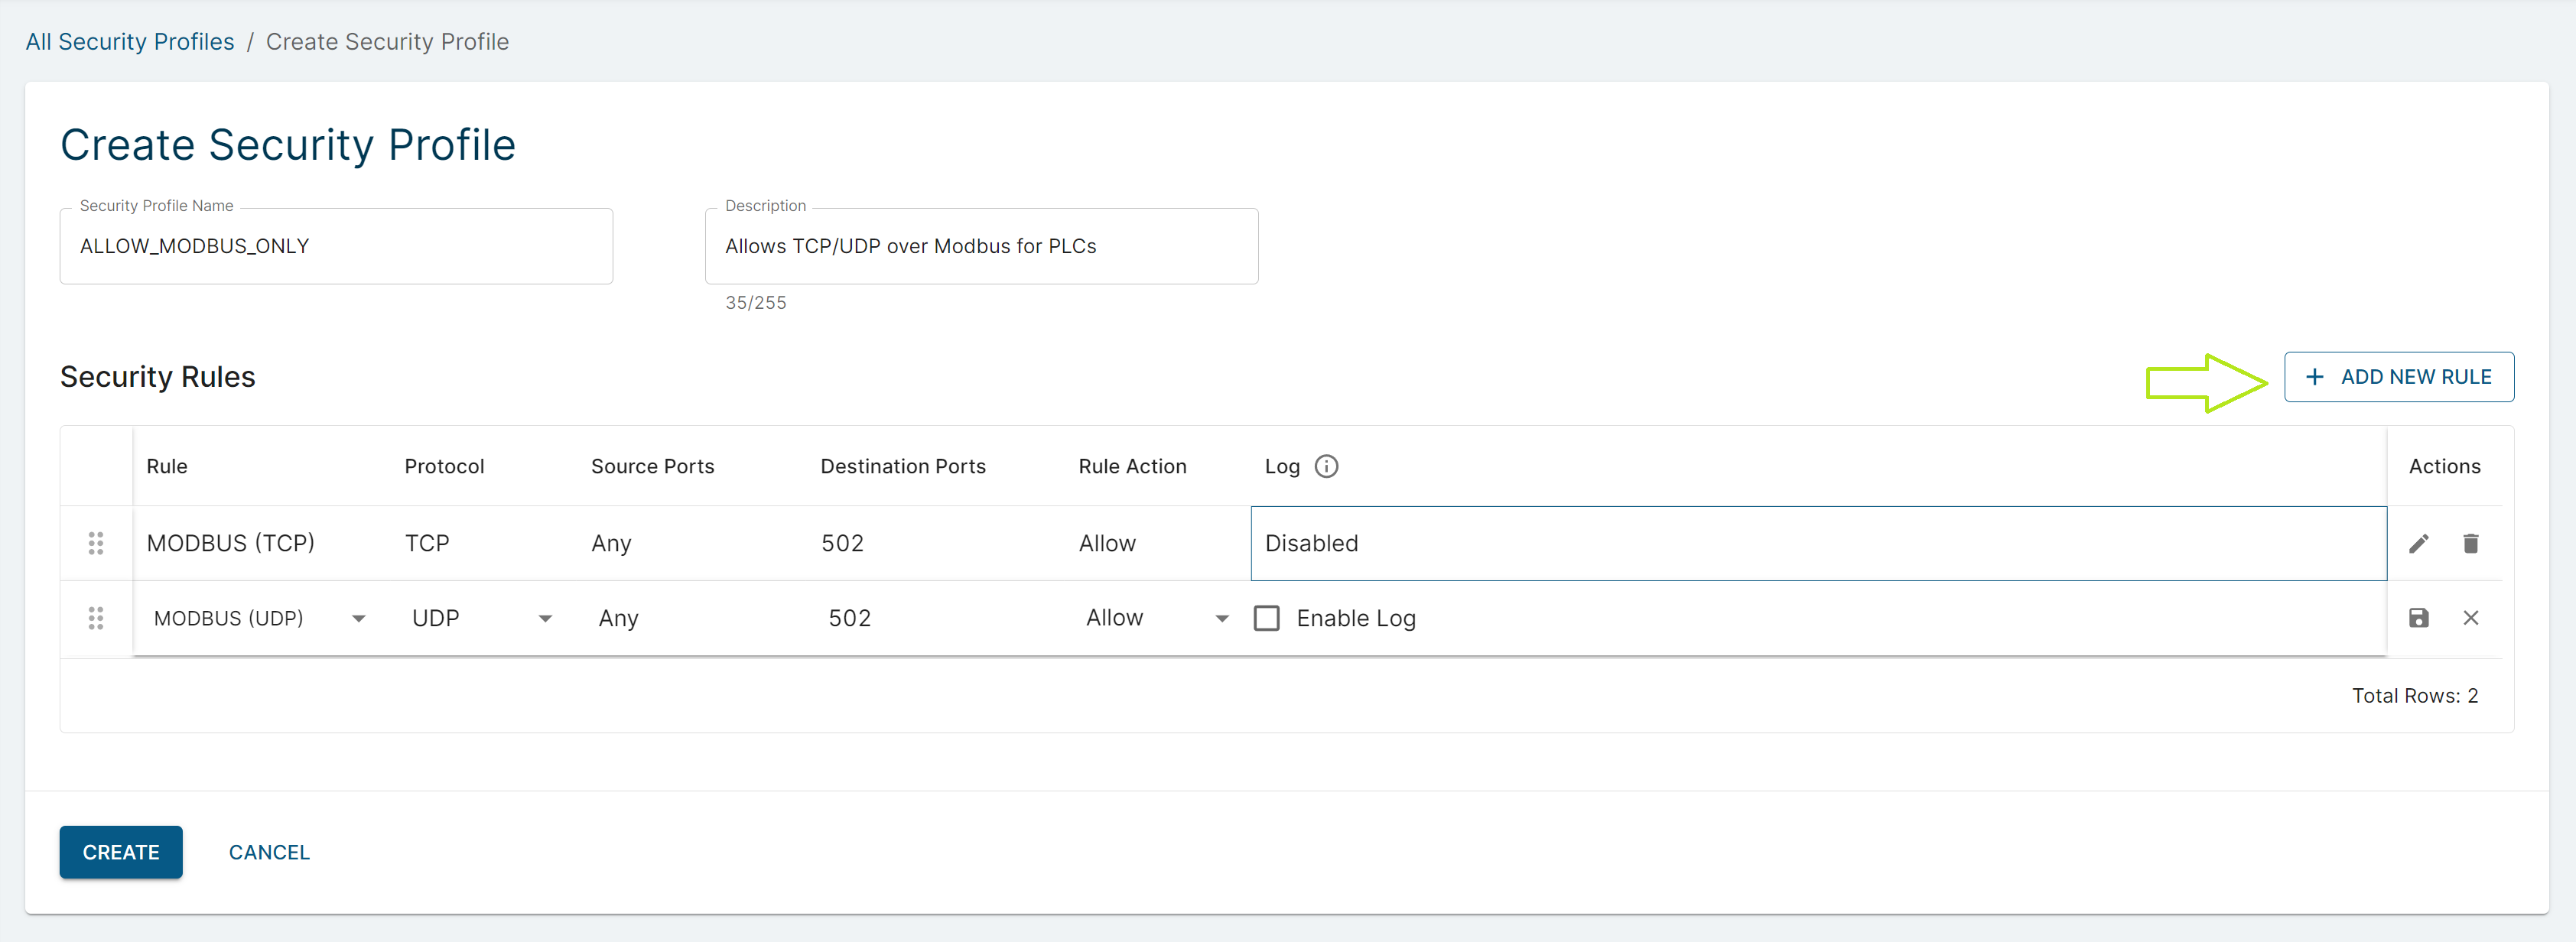Discard MODBUS (UDP) rule edits via X icon
2576x942 pixels.
pos(2470,618)
